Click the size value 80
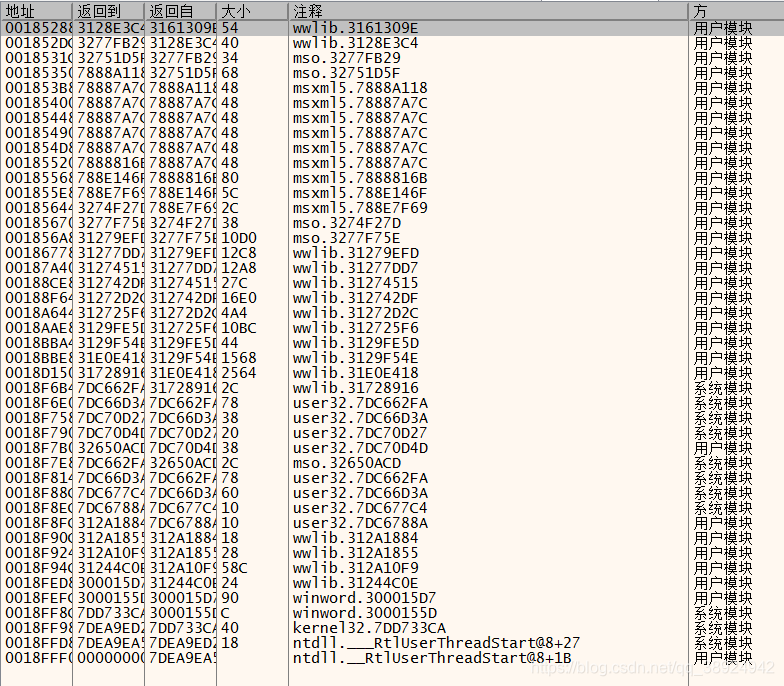 (230, 178)
